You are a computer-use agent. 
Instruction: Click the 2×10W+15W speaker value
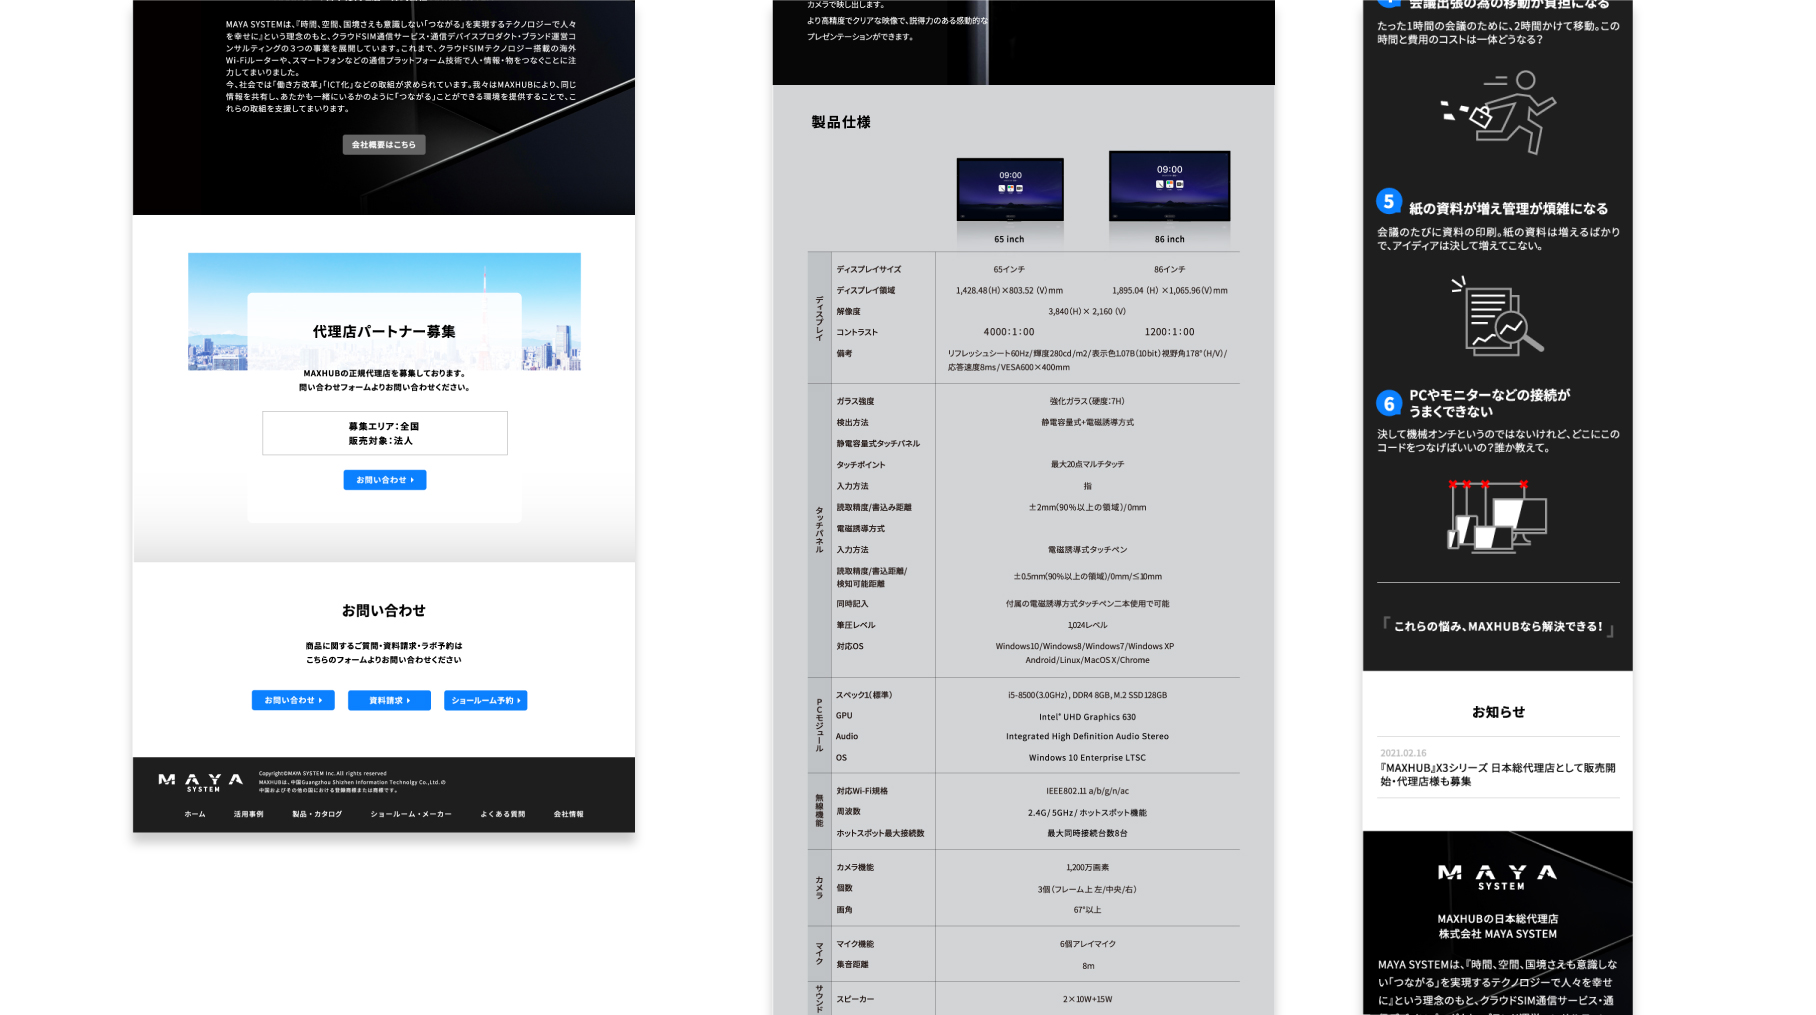(x=1087, y=999)
